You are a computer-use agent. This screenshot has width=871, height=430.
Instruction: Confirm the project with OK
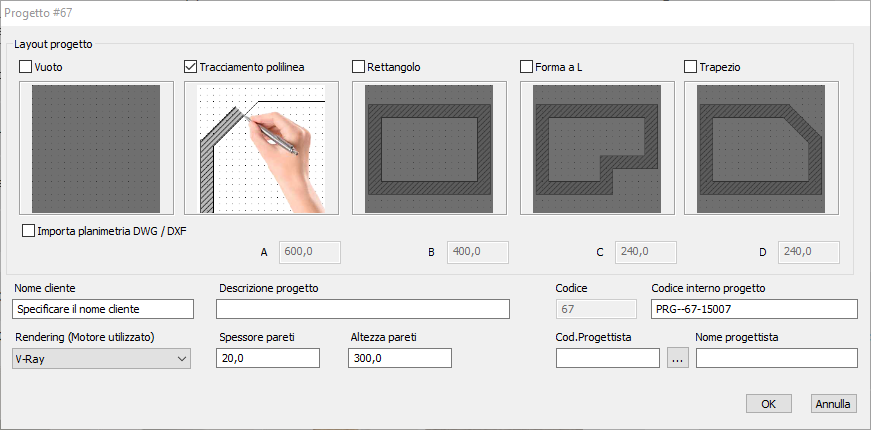click(x=769, y=404)
